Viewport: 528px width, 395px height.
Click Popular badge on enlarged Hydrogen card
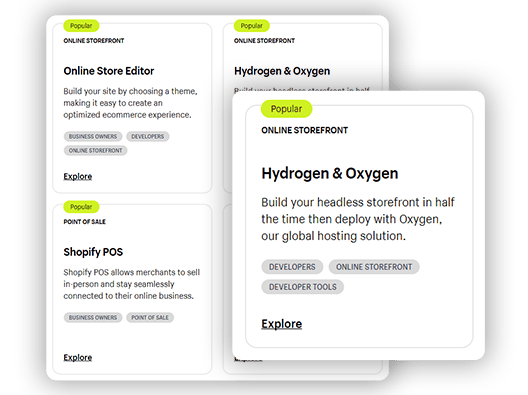coord(287,109)
